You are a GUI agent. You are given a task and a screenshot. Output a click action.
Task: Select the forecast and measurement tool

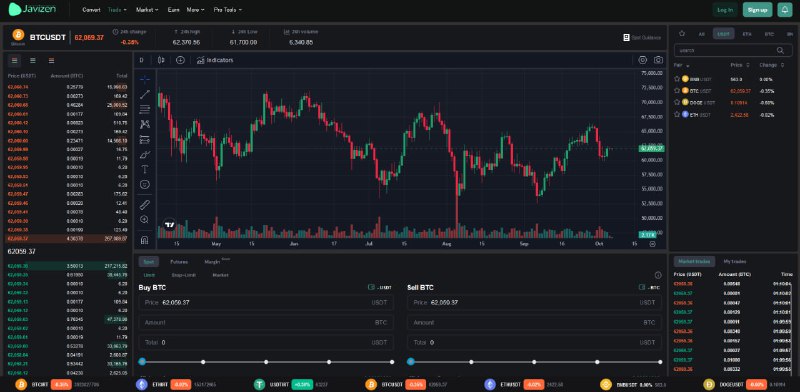[x=145, y=139]
